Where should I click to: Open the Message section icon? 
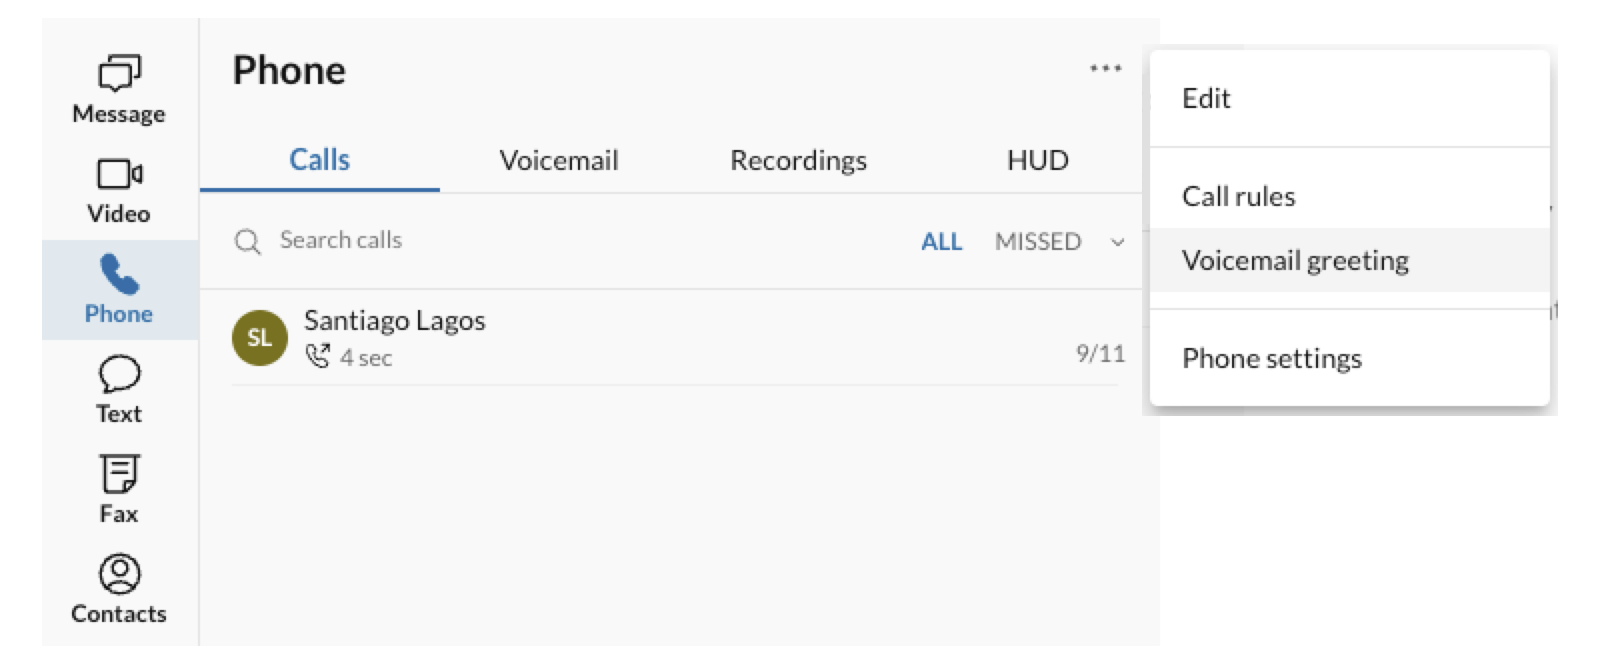pos(119,73)
